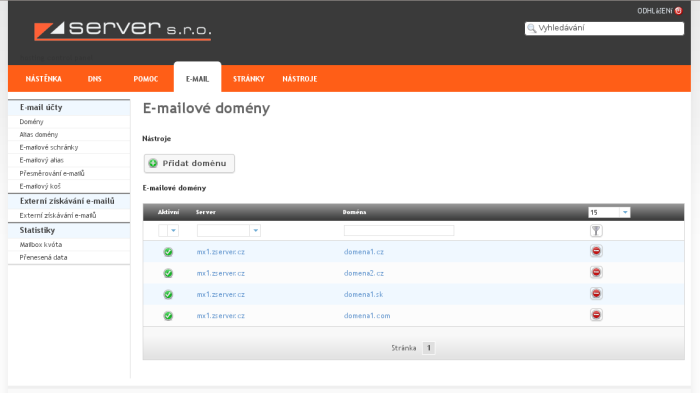The width and height of the screenshot is (700, 393).
Task: Open Domény in the sidebar
Action: pos(31,121)
